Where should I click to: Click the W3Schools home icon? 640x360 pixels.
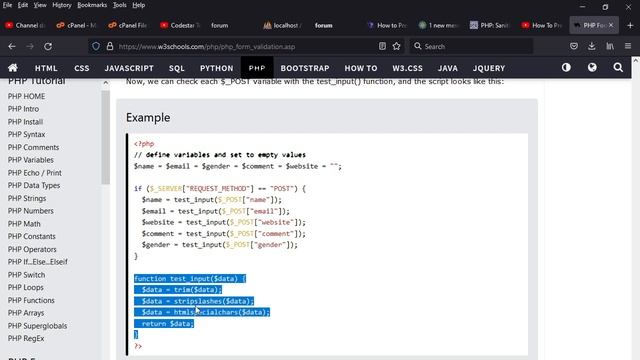[13, 68]
